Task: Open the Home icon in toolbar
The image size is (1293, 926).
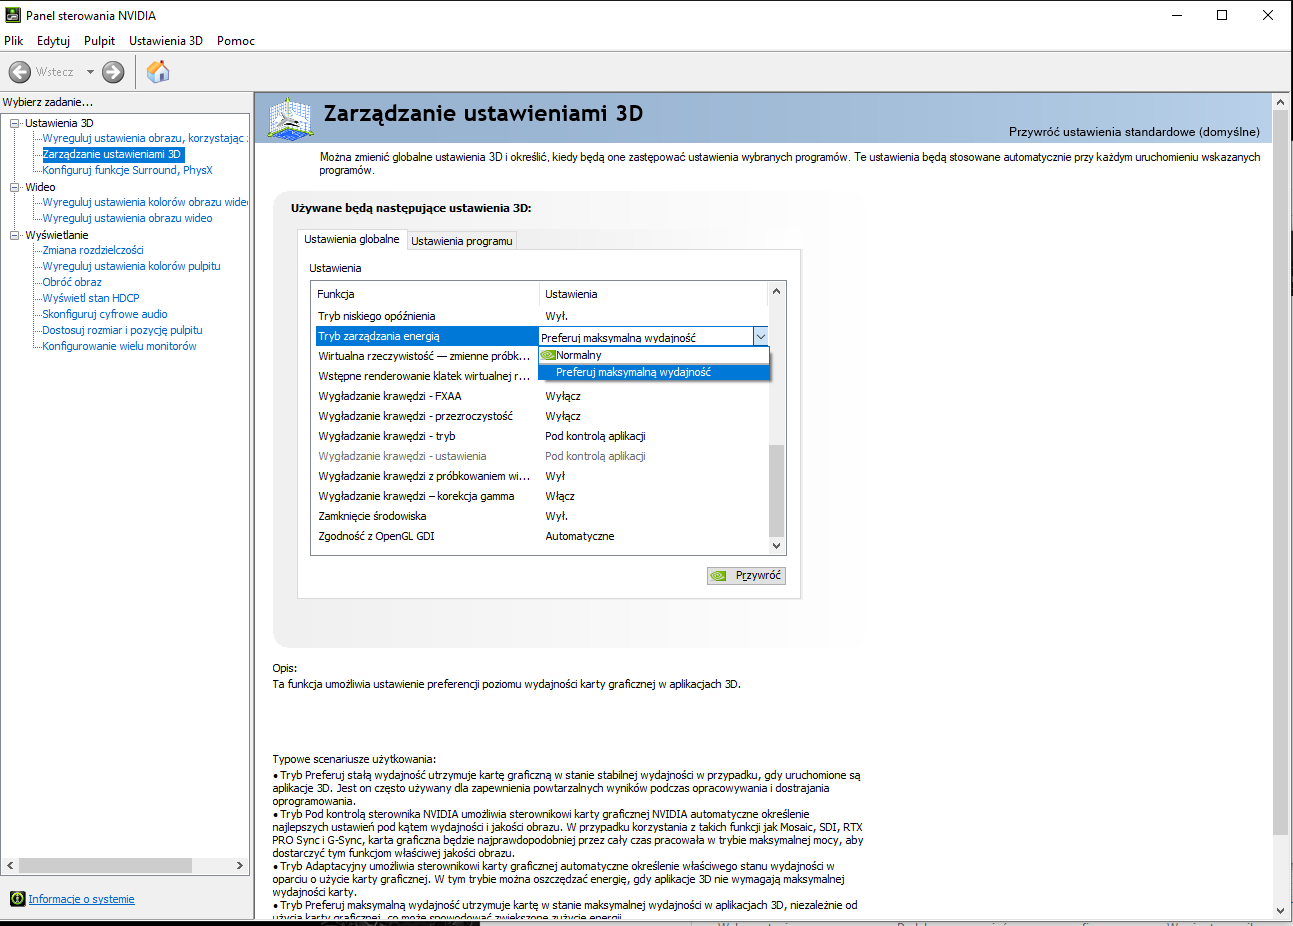Action: coord(158,72)
